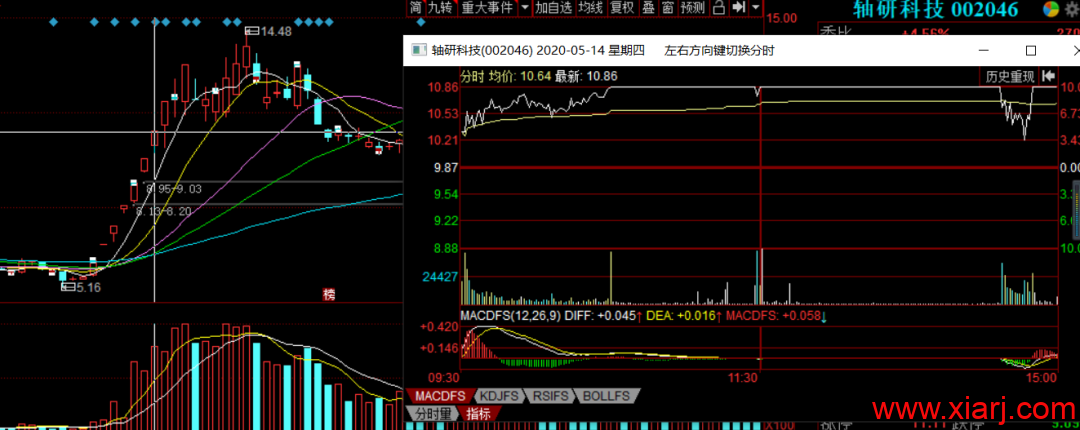Click the 叠 overlay button
The image size is (1080, 430).
pyautogui.click(x=648, y=8)
